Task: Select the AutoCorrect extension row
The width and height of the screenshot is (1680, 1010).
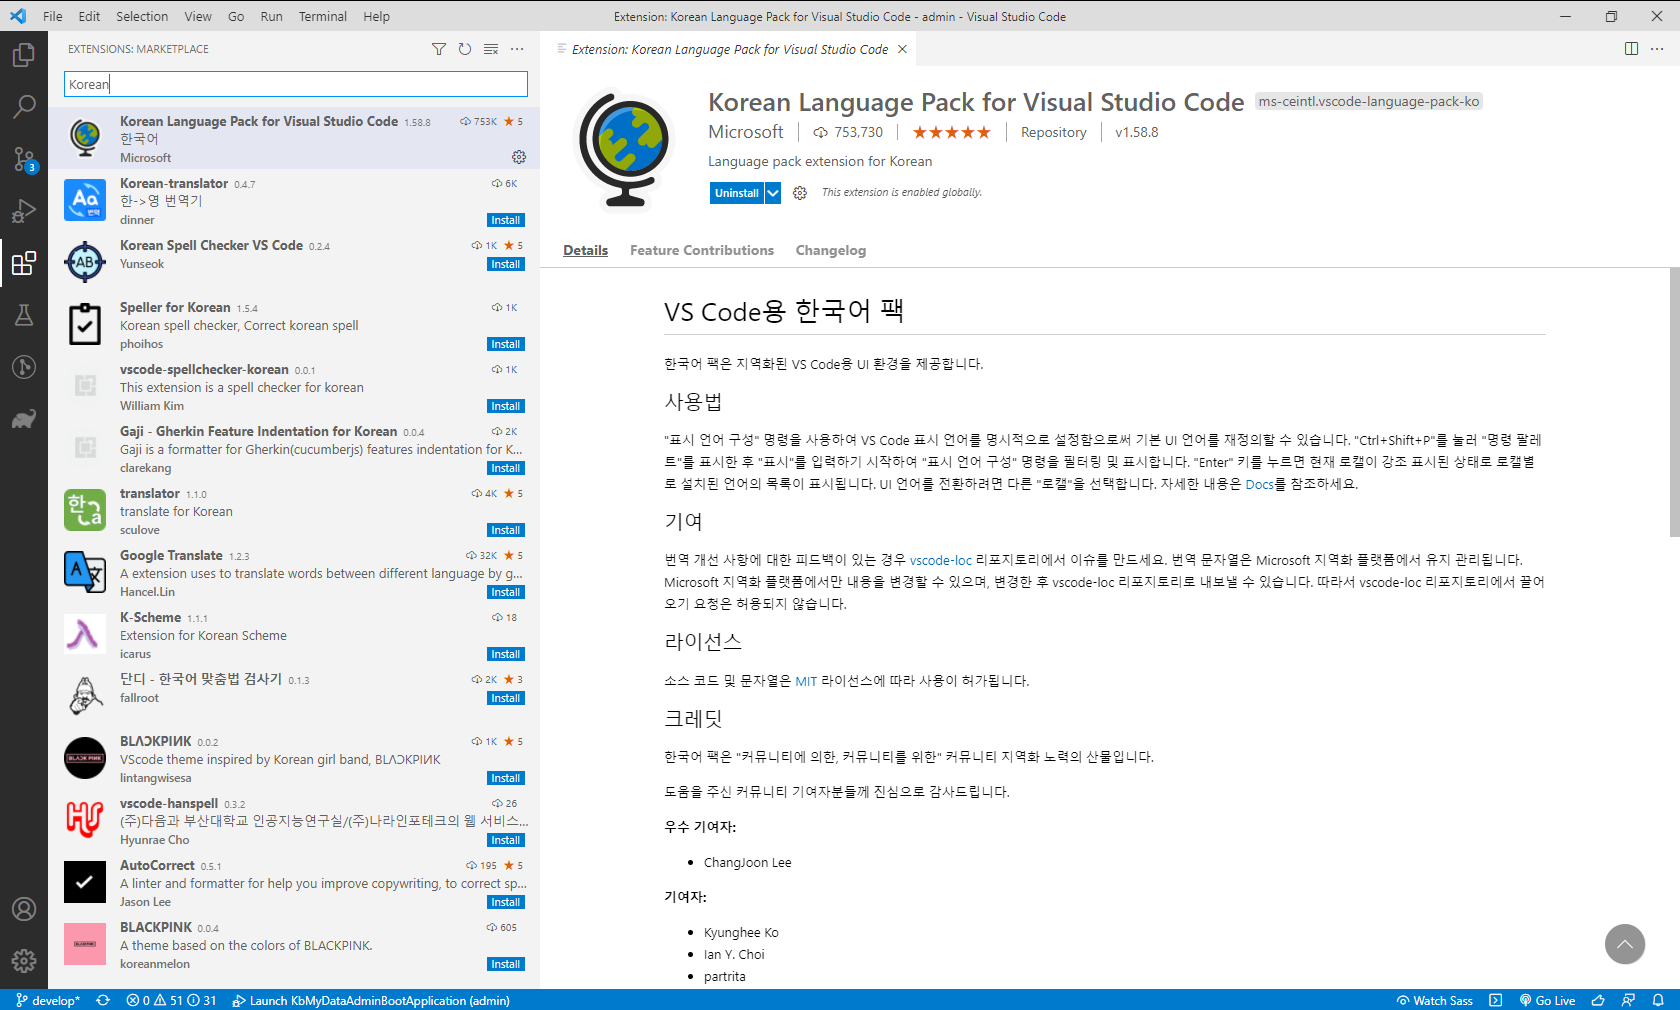Action: point(294,883)
